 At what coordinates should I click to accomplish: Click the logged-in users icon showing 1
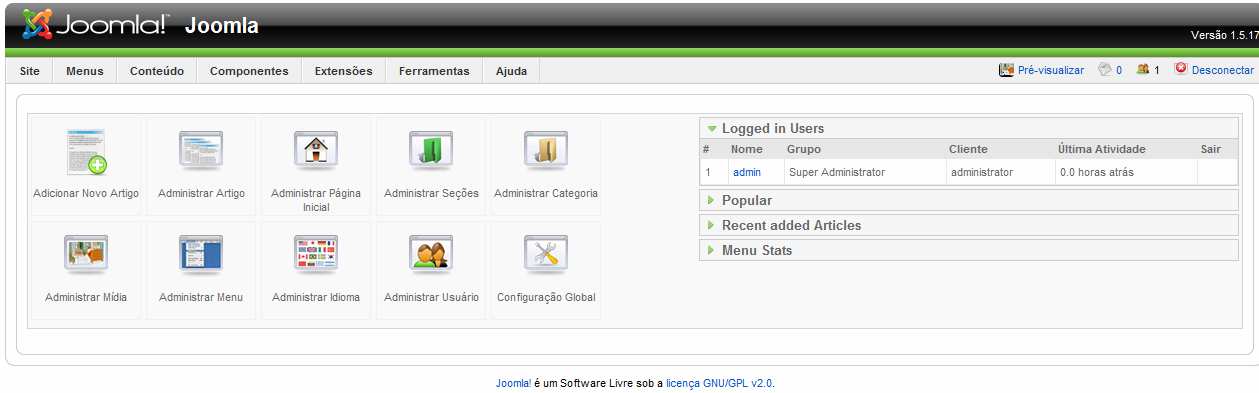(x=1142, y=70)
